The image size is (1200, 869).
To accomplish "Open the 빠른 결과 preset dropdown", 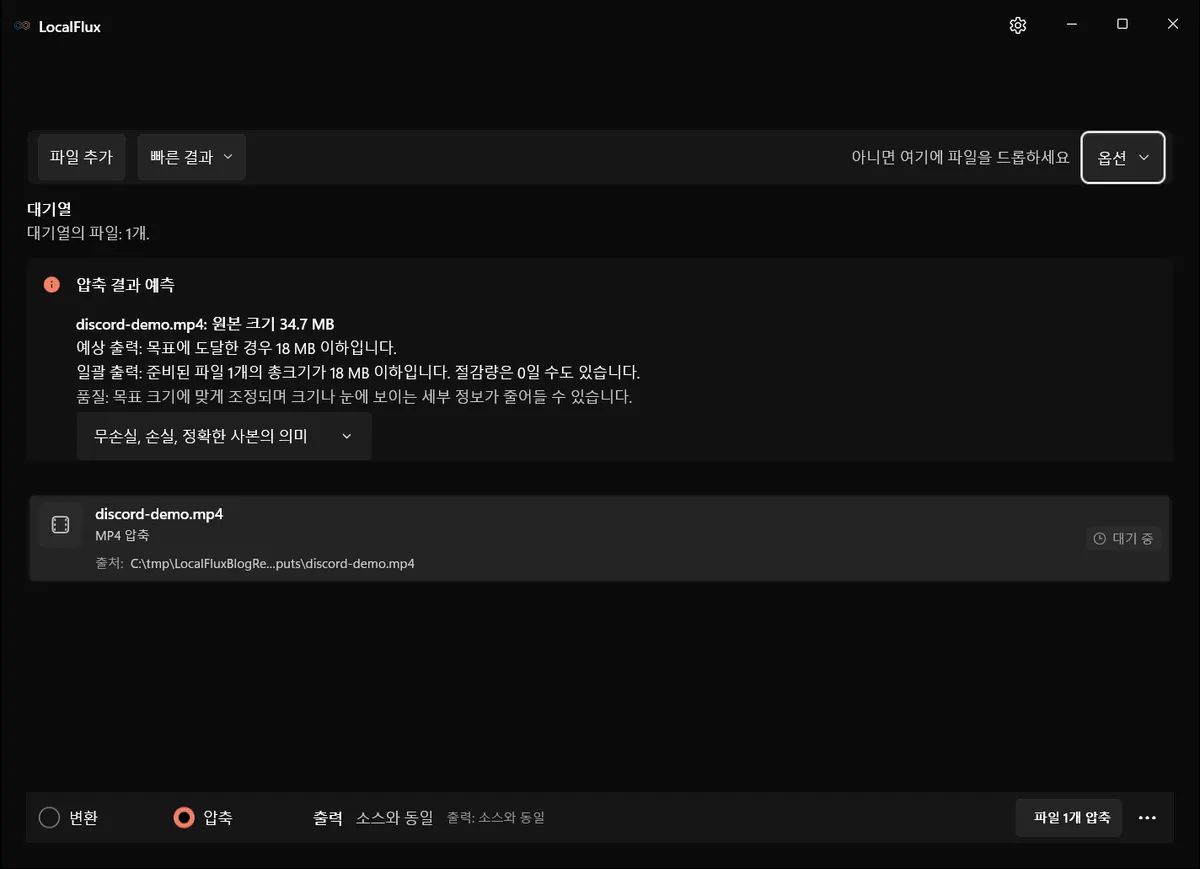I will pyautogui.click(x=191, y=157).
